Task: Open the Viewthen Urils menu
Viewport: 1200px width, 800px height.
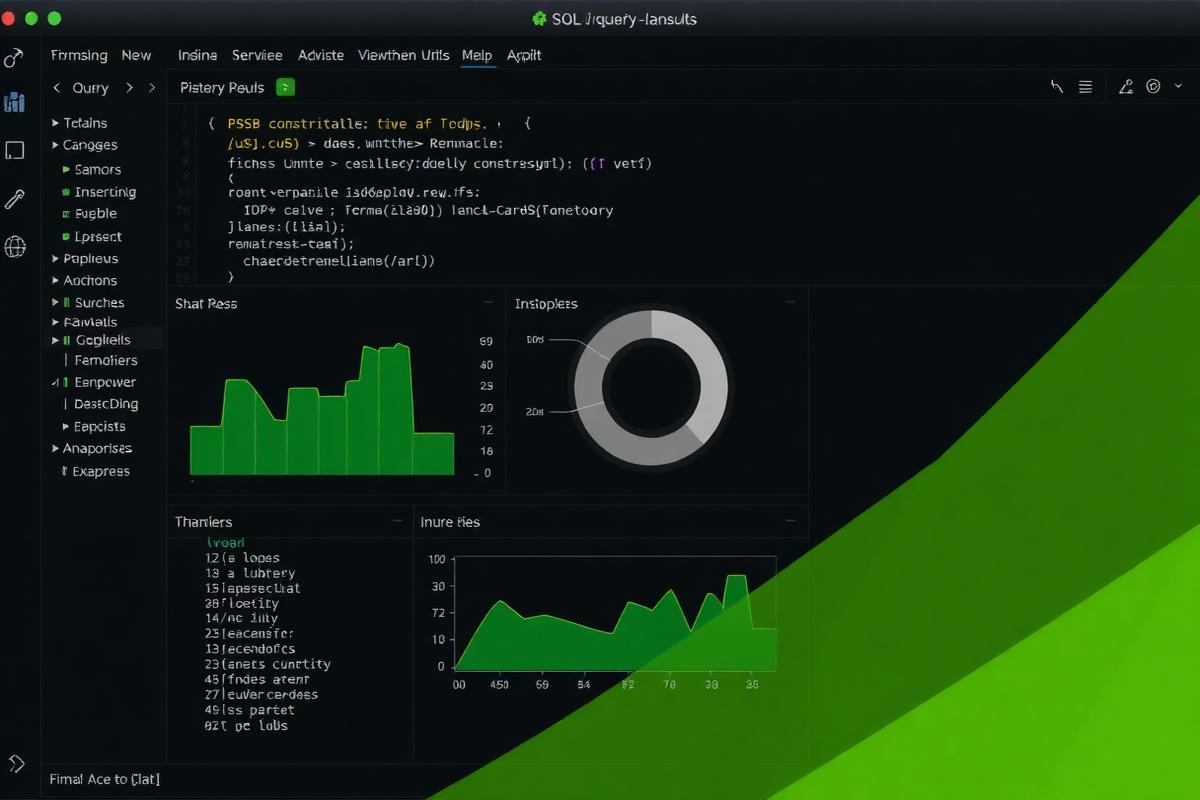Action: pos(403,55)
